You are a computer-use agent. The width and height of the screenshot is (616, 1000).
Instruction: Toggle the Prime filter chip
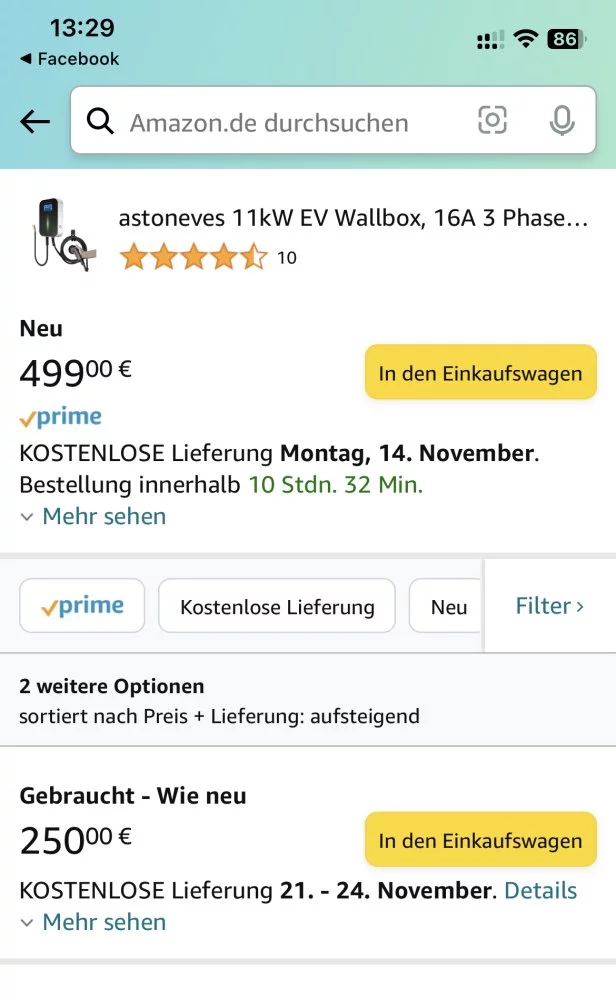pyautogui.click(x=82, y=606)
